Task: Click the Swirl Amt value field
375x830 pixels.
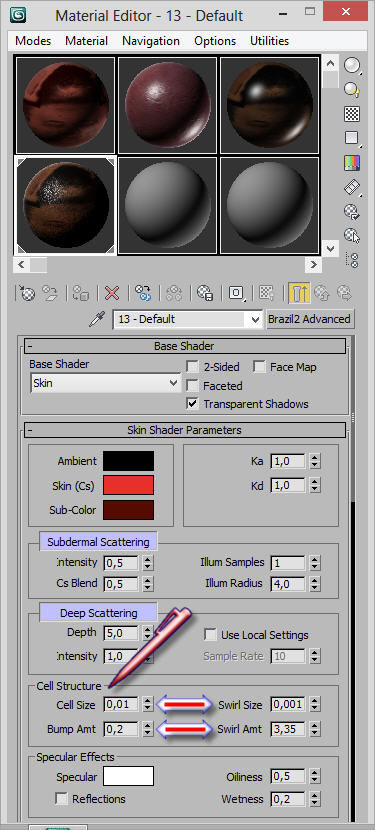Action: coord(288,729)
